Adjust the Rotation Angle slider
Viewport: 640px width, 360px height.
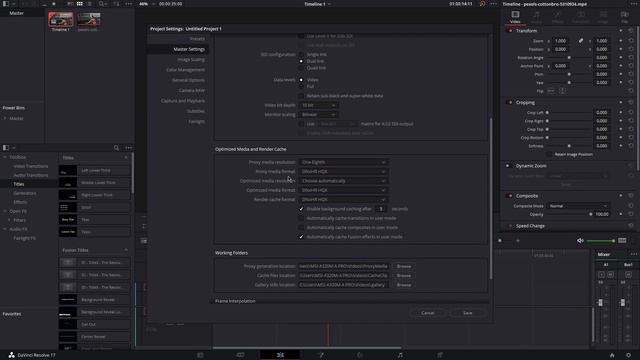(569, 58)
